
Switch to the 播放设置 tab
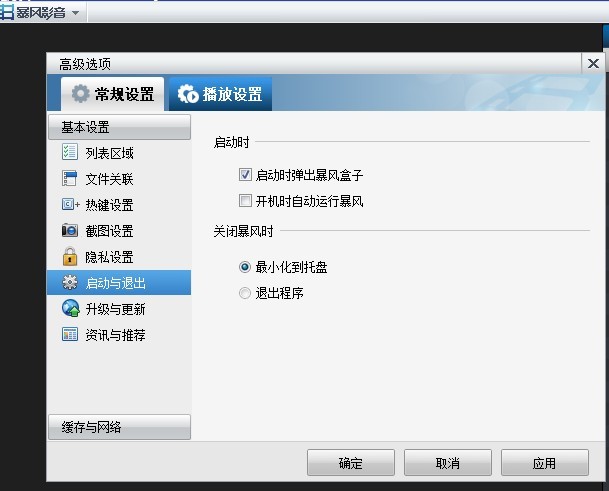[x=220, y=94]
